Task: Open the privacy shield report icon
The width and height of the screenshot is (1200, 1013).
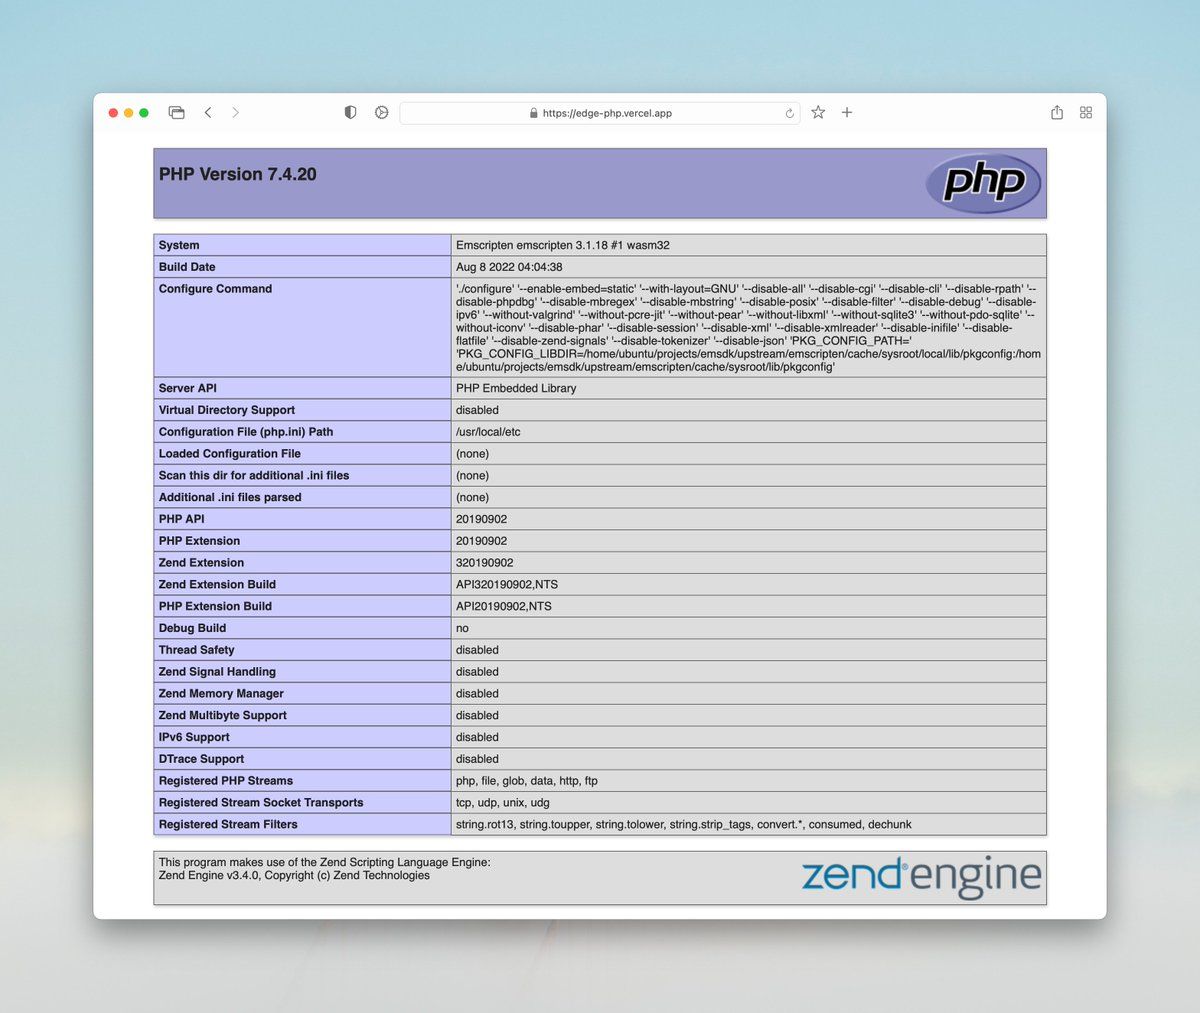Action: click(350, 113)
